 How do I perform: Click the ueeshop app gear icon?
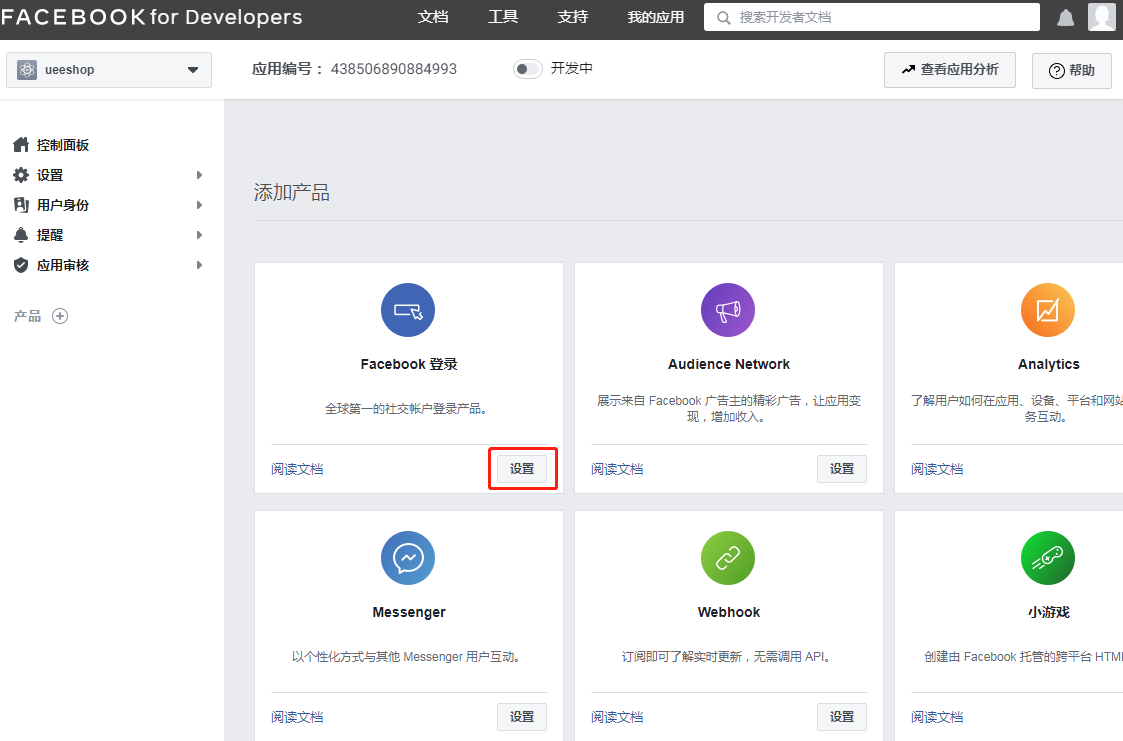[27, 69]
